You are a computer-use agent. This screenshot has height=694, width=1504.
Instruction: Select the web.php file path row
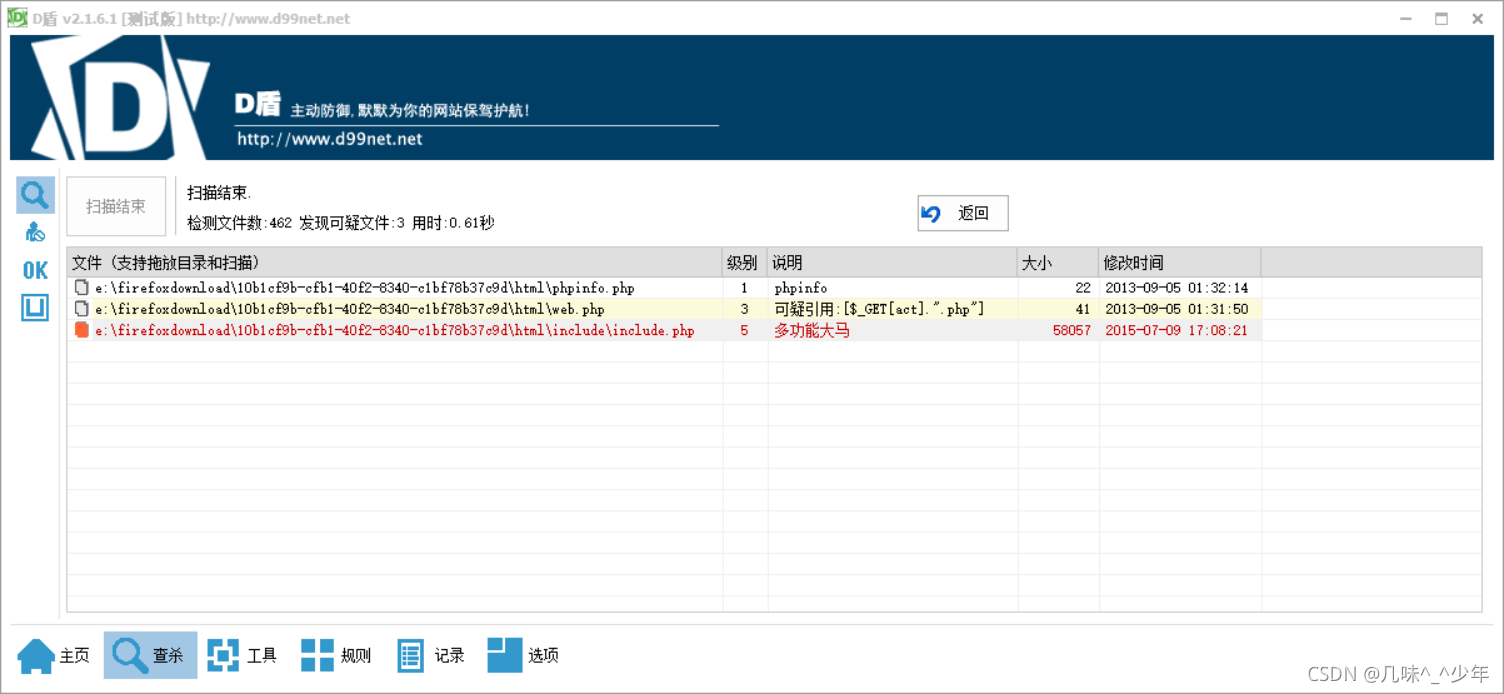coord(350,309)
